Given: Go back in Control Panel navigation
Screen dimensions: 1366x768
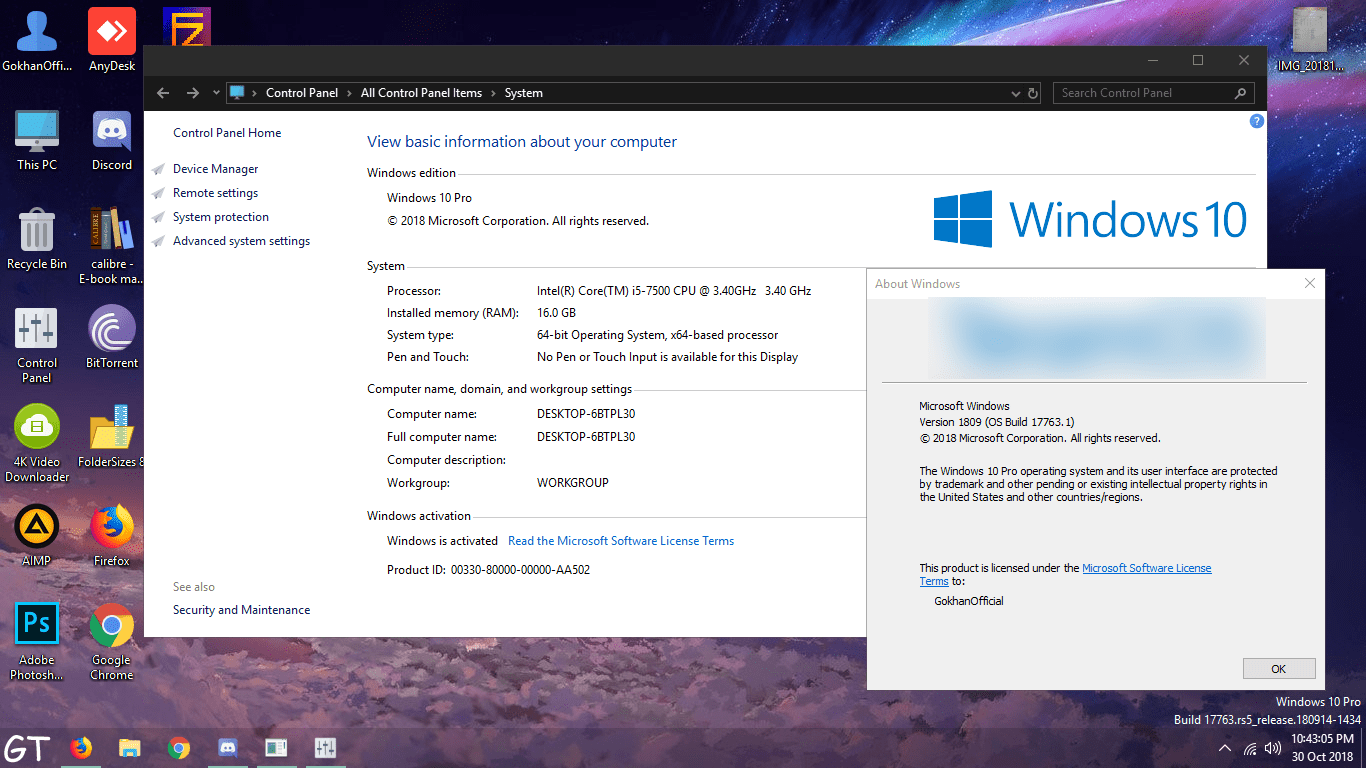Looking at the screenshot, I should pos(163,93).
